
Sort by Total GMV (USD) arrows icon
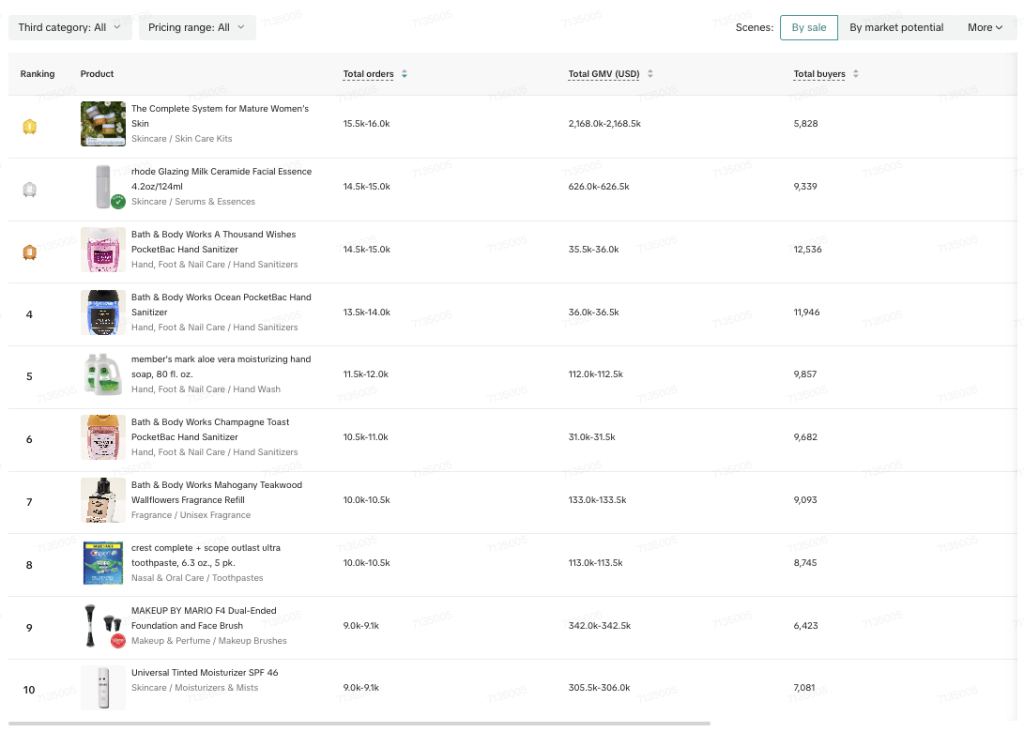650,74
